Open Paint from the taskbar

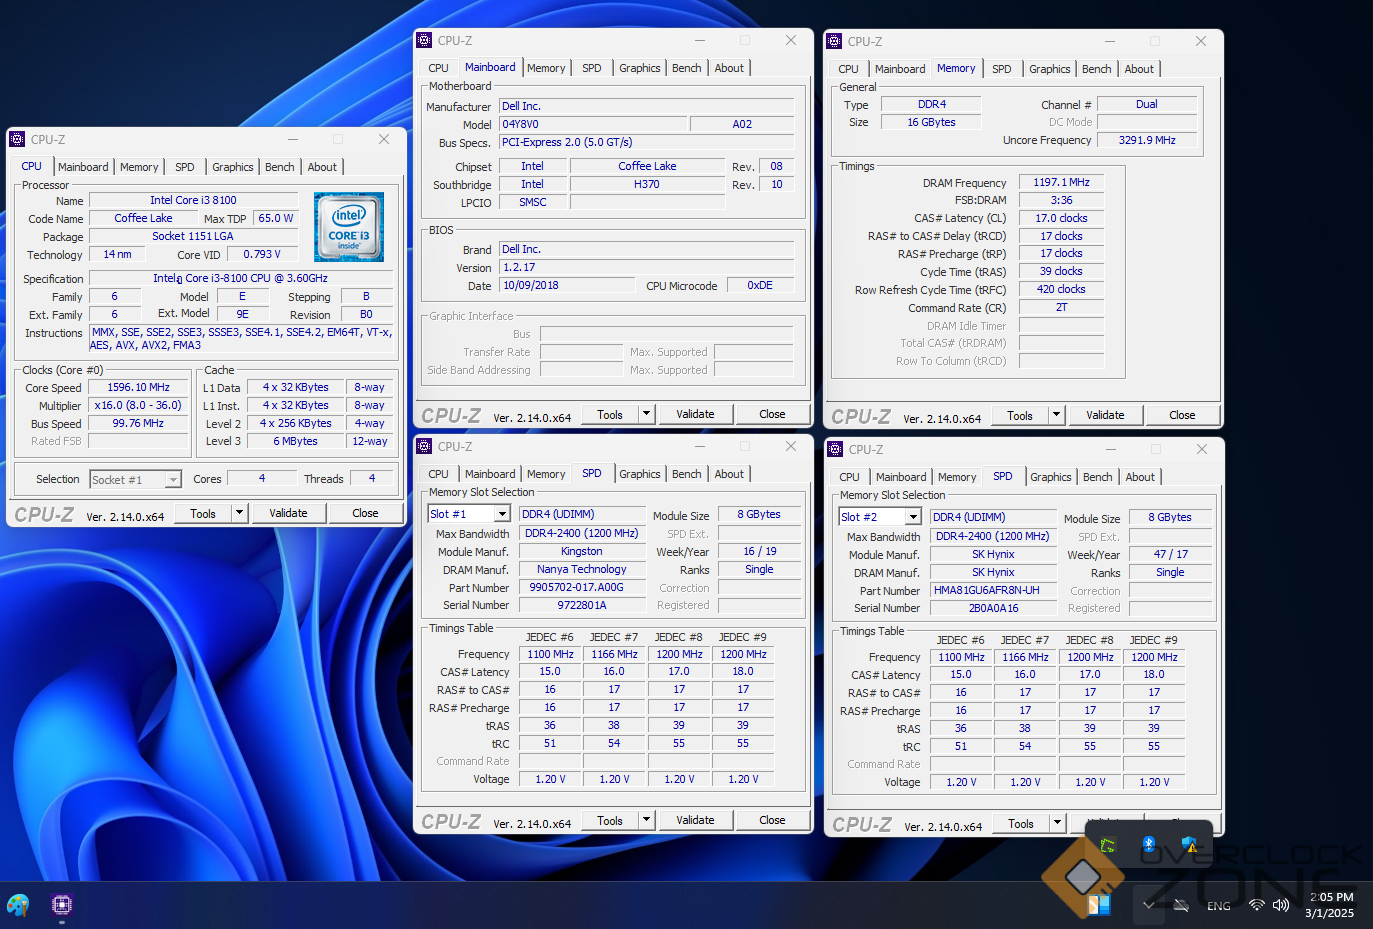click(18, 905)
